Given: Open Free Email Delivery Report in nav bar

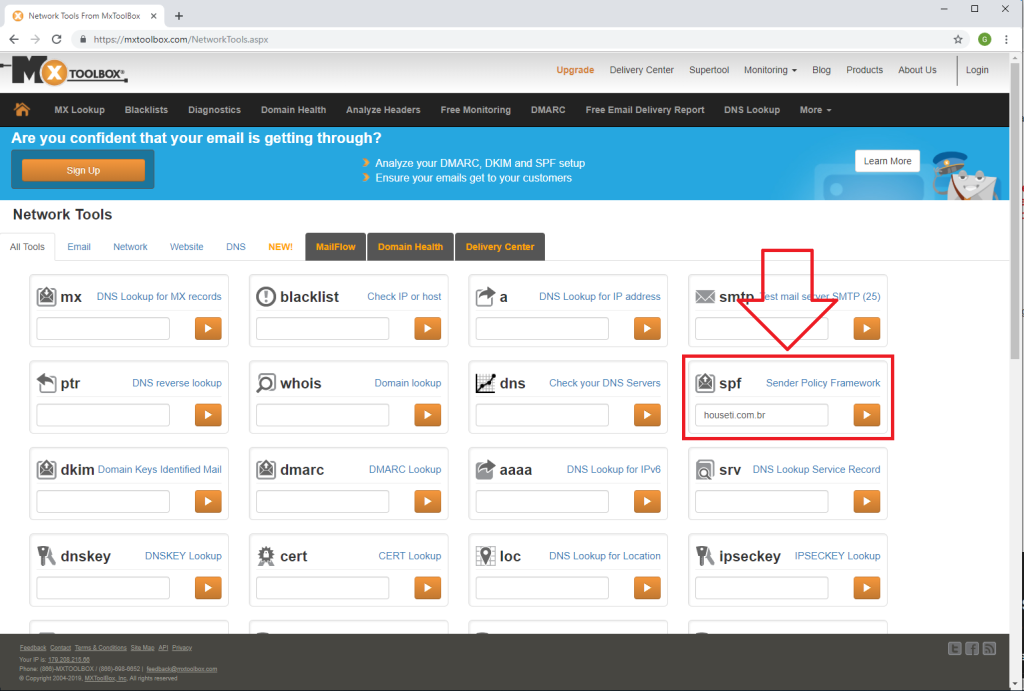Looking at the screenshot, I should [x=645, y=110].
